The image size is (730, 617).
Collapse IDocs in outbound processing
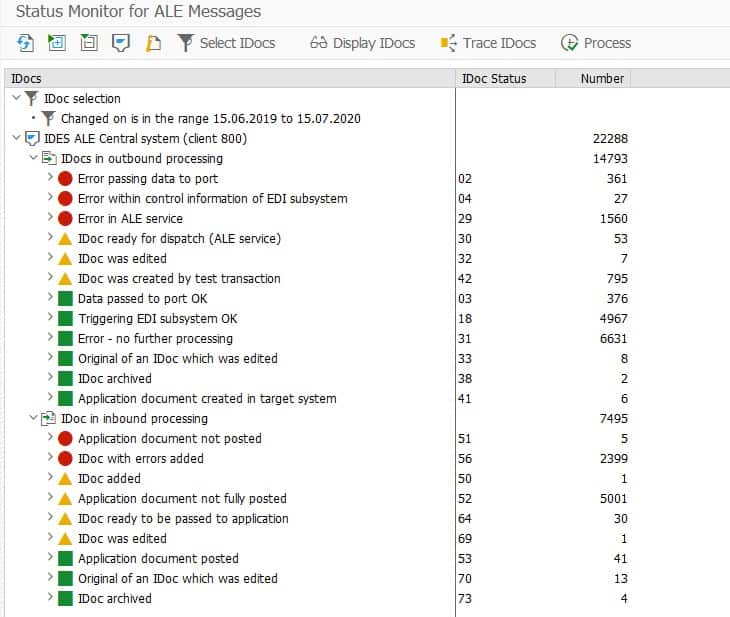34,158
